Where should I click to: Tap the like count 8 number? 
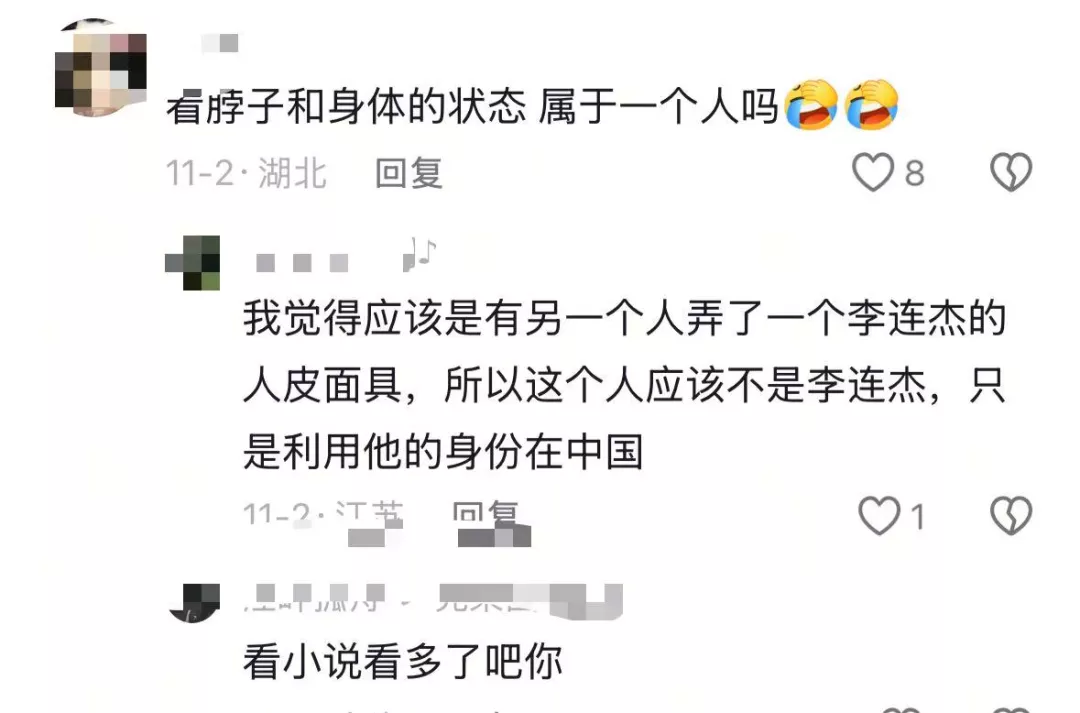pyautogui.click(x=914, y=173)
